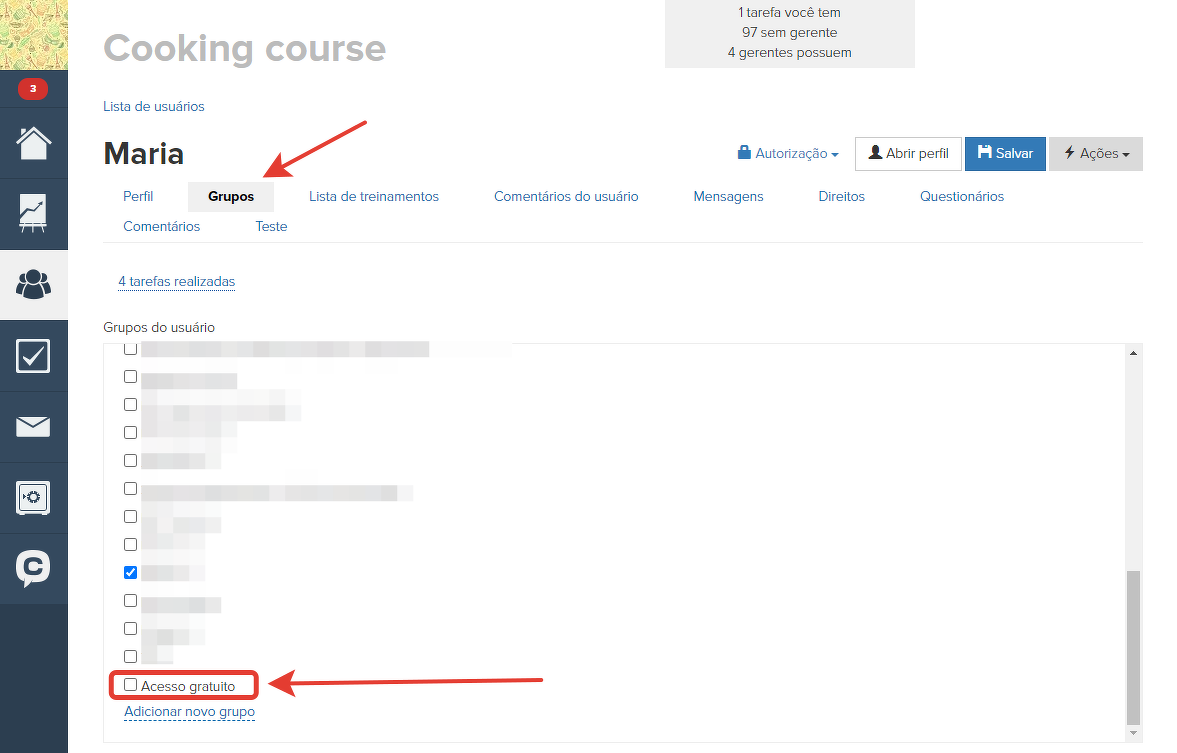Open the home icon in sidebar
Image resolution: width=1177 pixels, height=753 pixels.
(x=33, y=143)
